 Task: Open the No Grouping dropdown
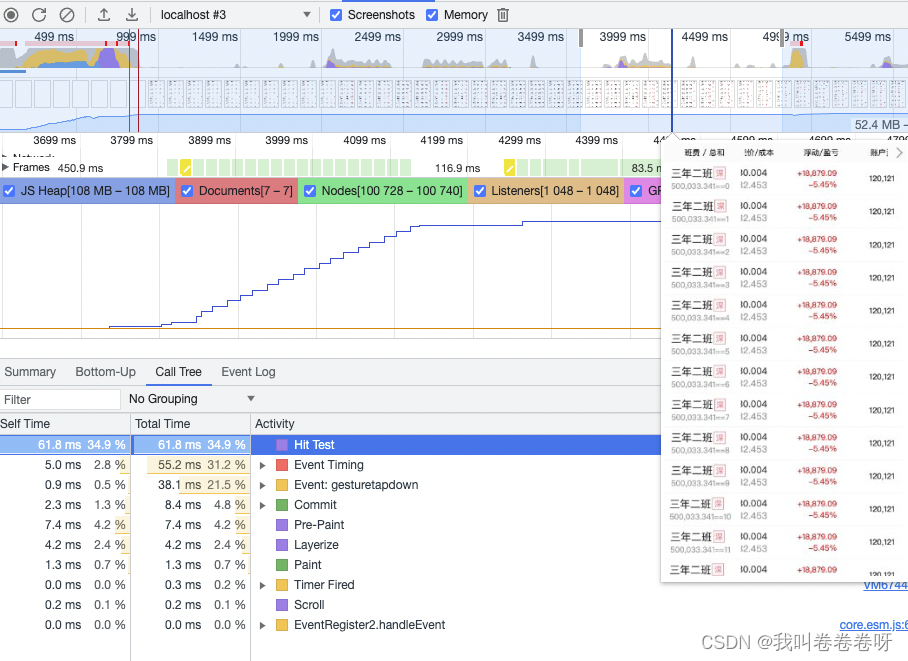point(192,399)
